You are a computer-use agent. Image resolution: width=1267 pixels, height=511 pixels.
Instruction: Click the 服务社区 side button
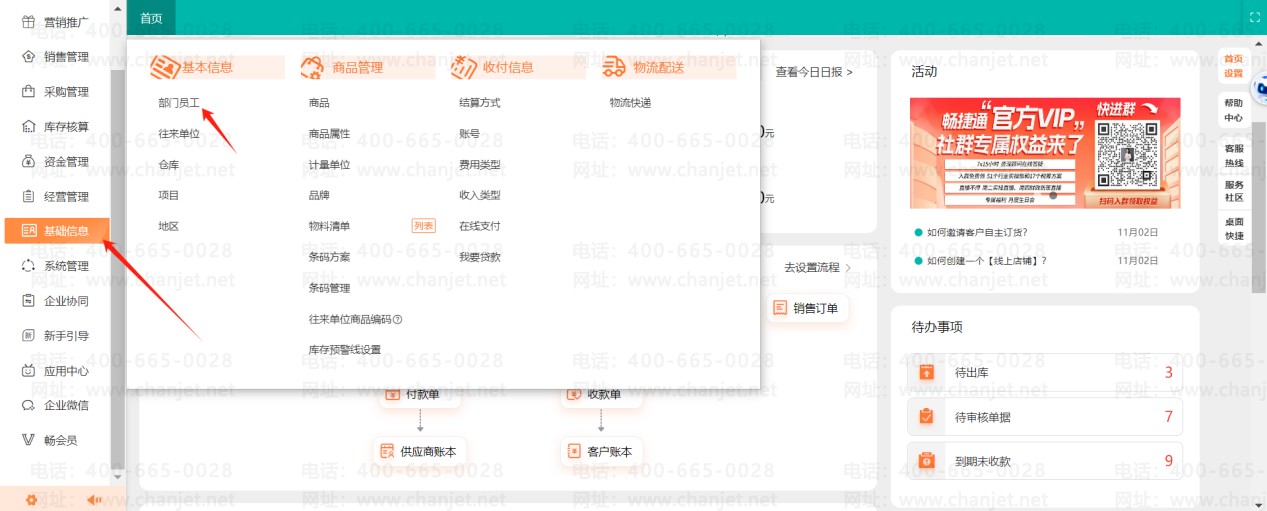click(x=1234, y=191)
